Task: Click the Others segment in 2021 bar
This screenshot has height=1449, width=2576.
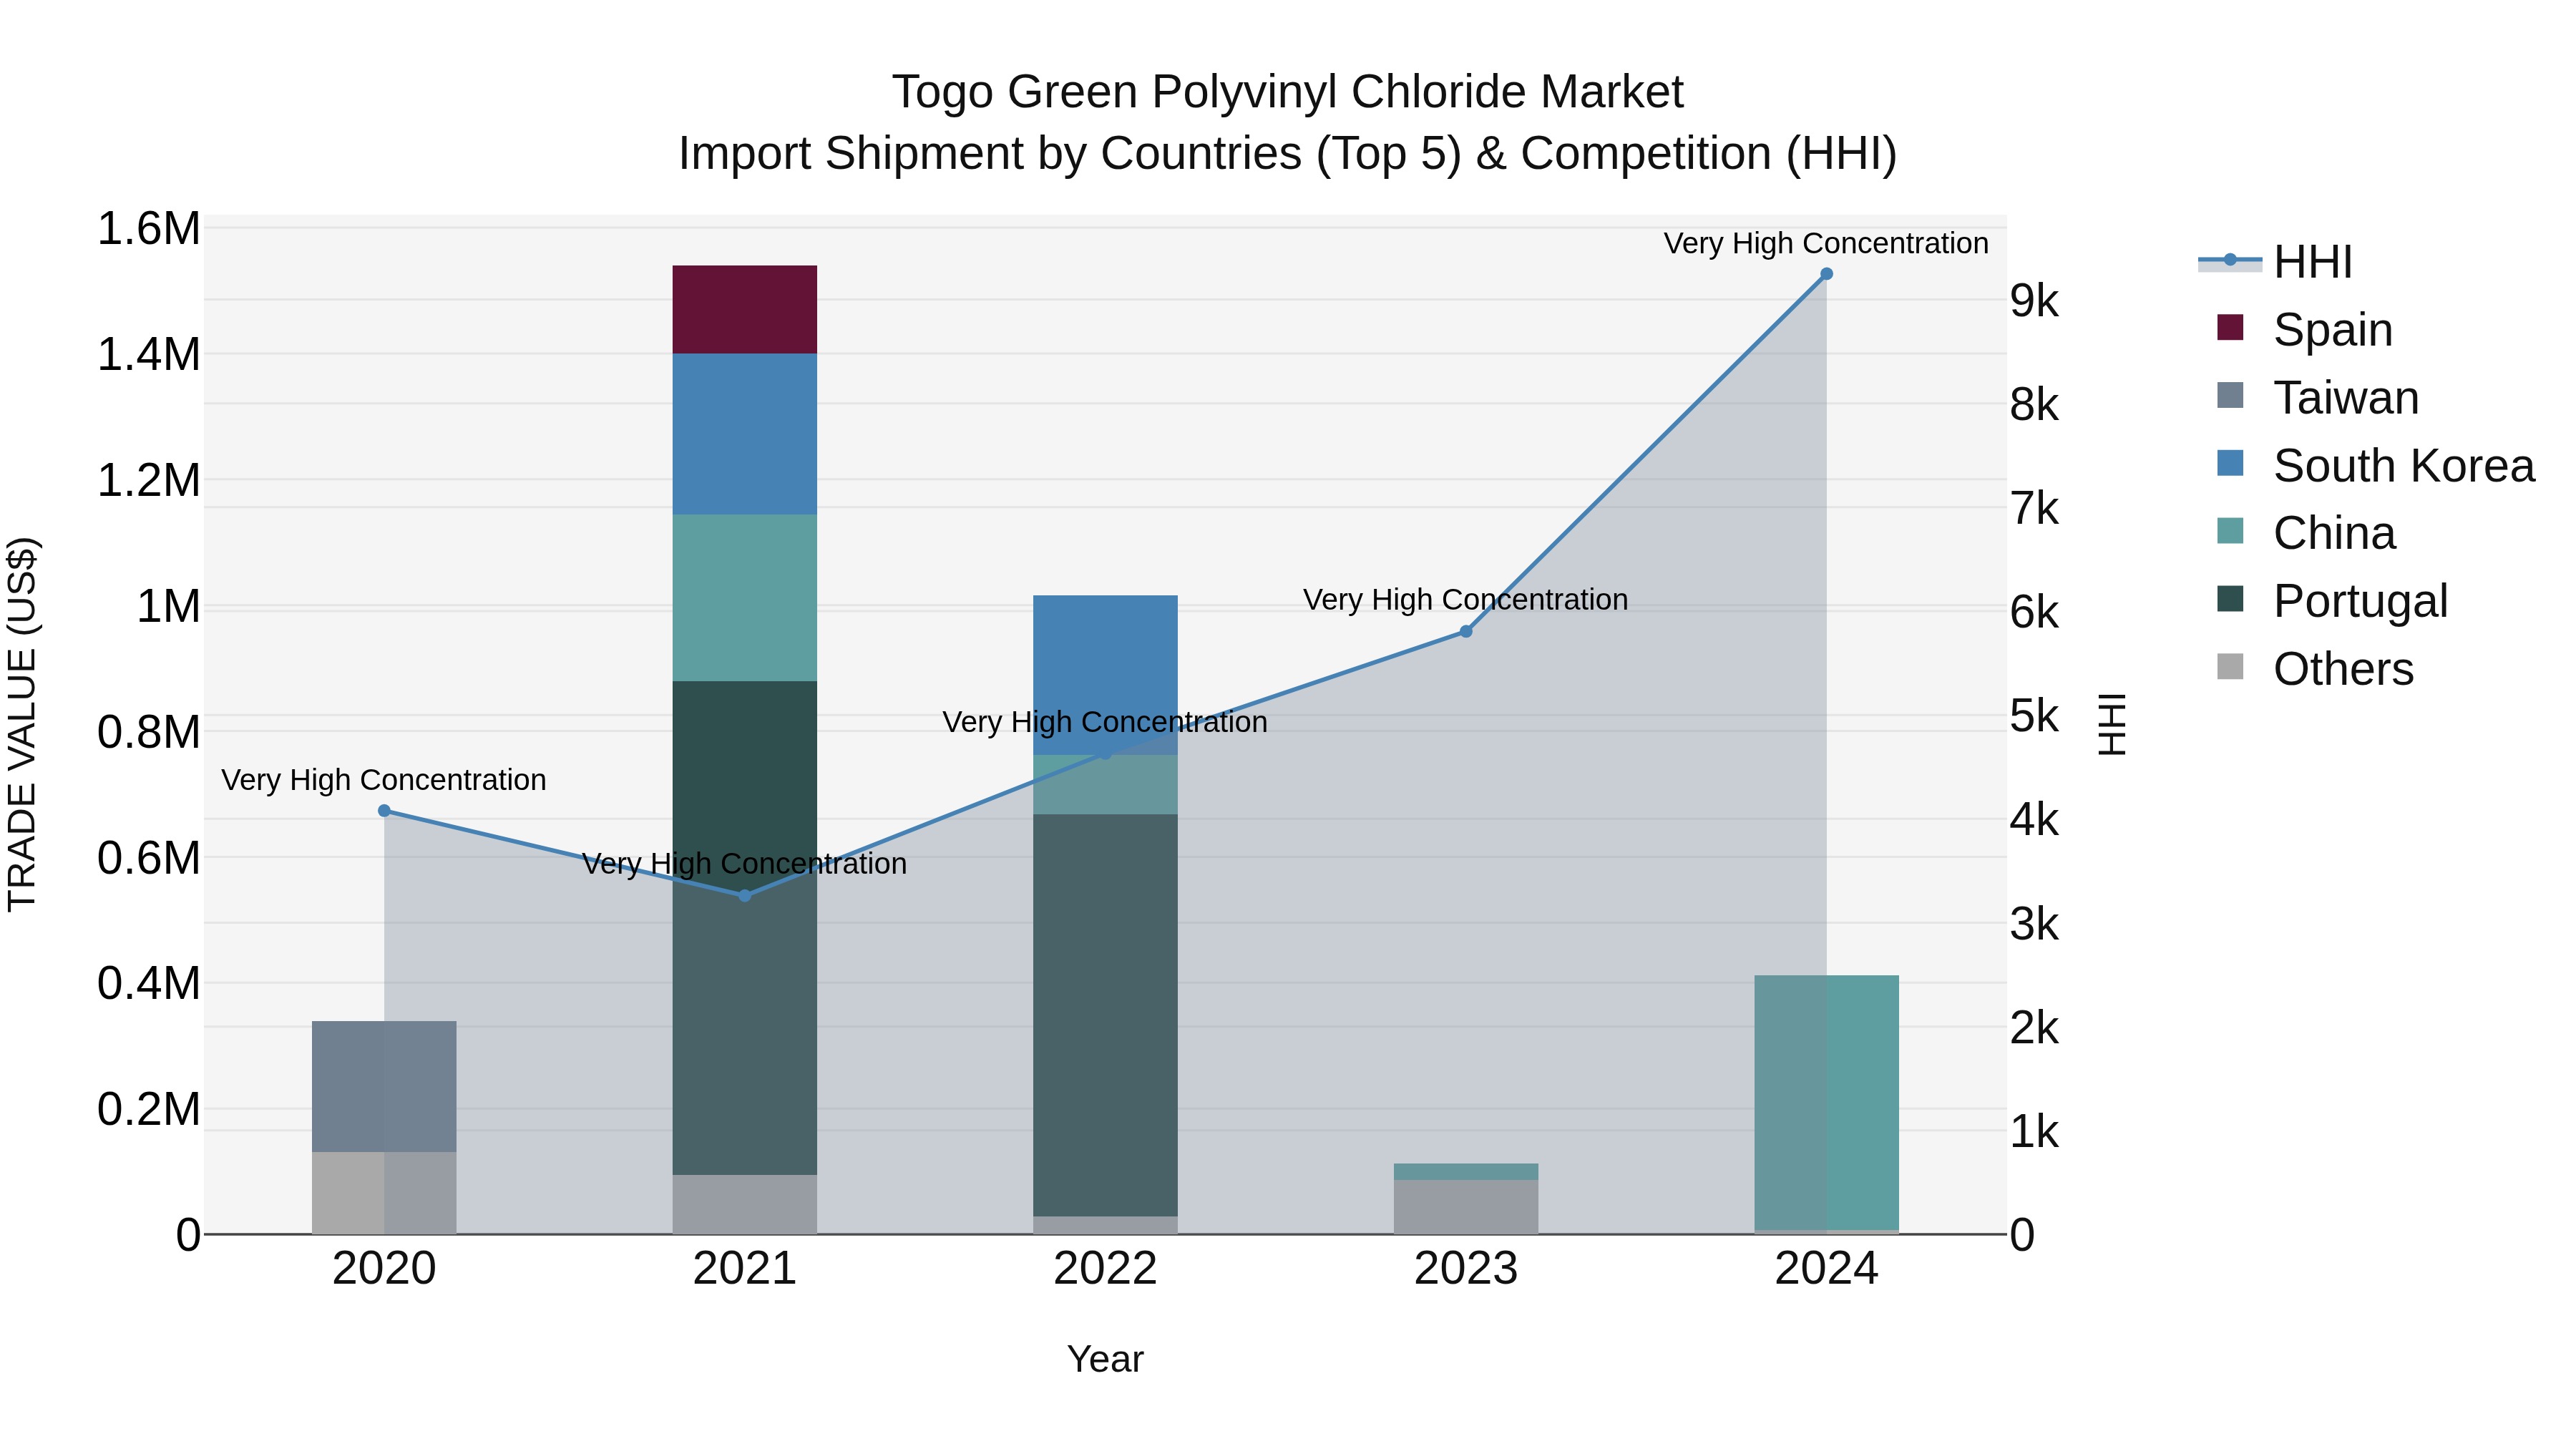Action: (744, 1204)
